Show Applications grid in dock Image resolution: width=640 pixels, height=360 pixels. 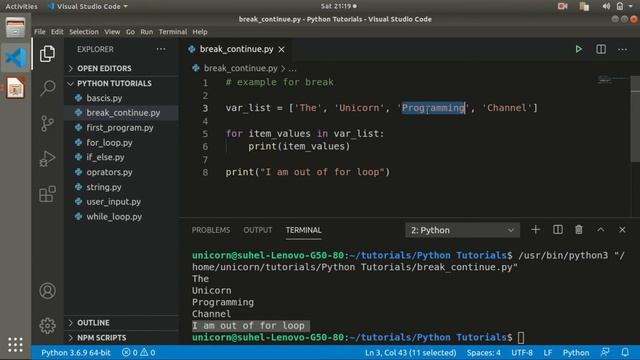tap(15, 345)
